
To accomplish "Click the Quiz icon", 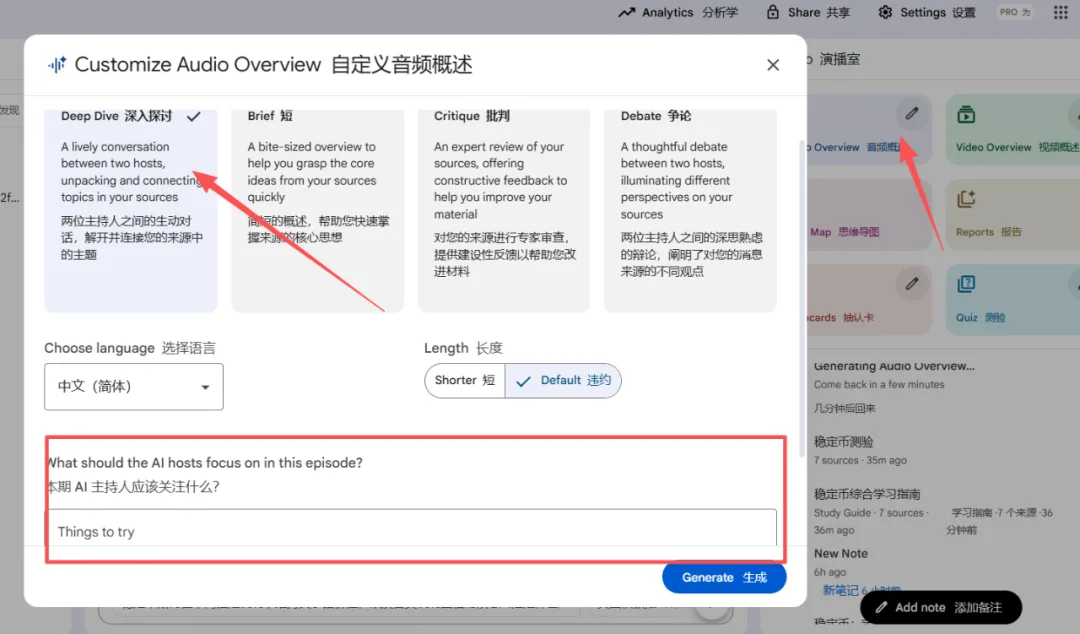I will click(966, 284).
